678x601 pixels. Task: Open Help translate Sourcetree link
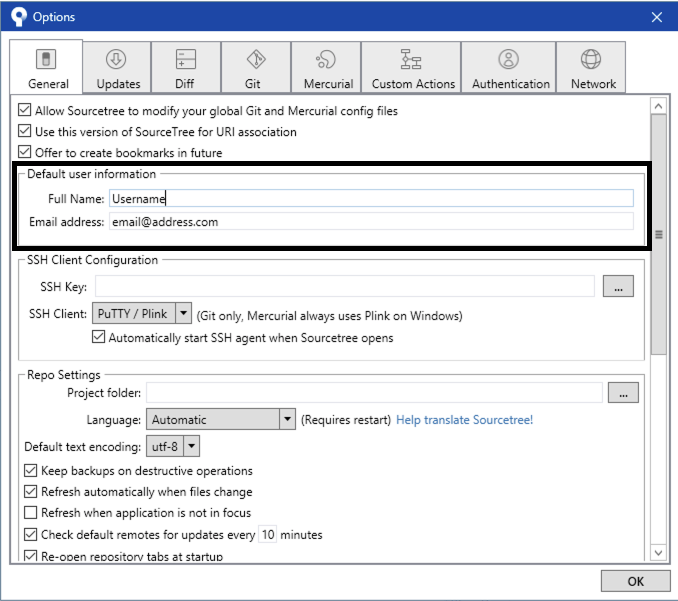coord(464,420)
